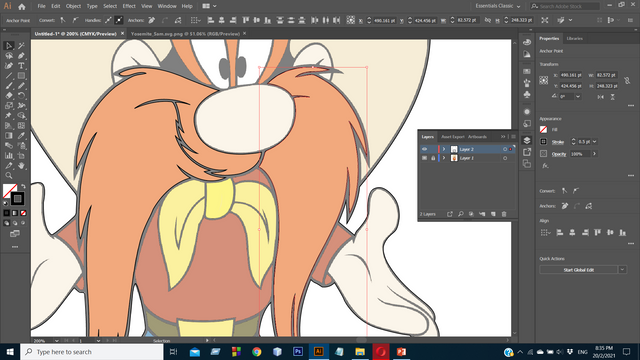Open zoom level dropdown at status bar
This screenshot has height=360, width=640.
tap(56, 340)
